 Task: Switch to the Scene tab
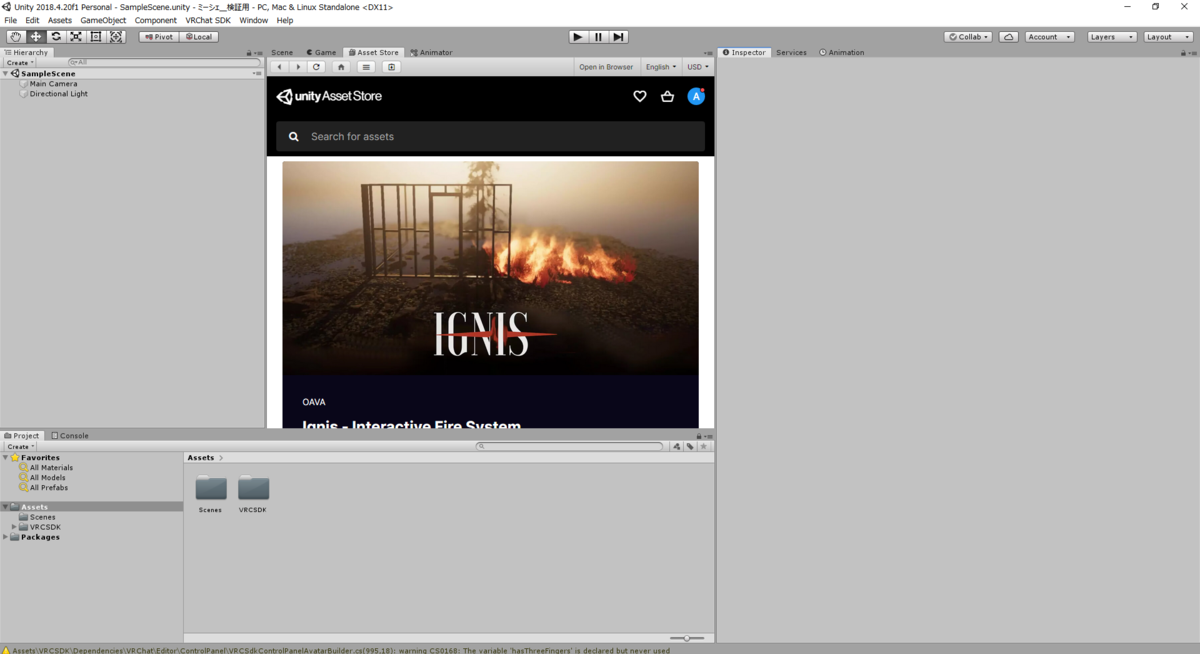coord(282,53)
